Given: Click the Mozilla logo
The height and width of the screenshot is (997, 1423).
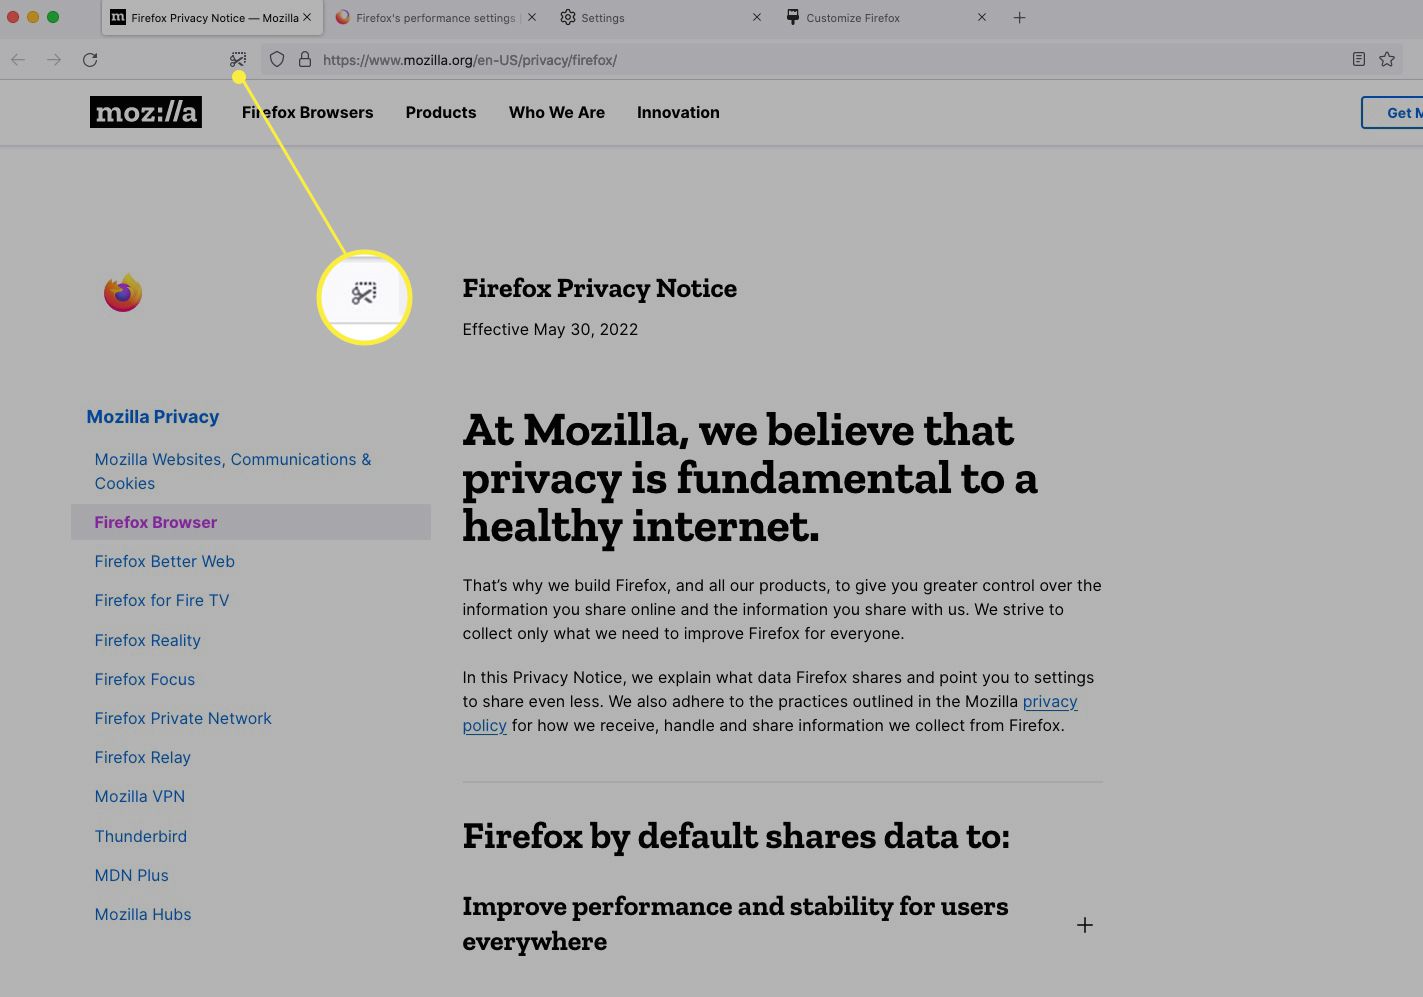Looking at the screenshot, I should (146, 112).
